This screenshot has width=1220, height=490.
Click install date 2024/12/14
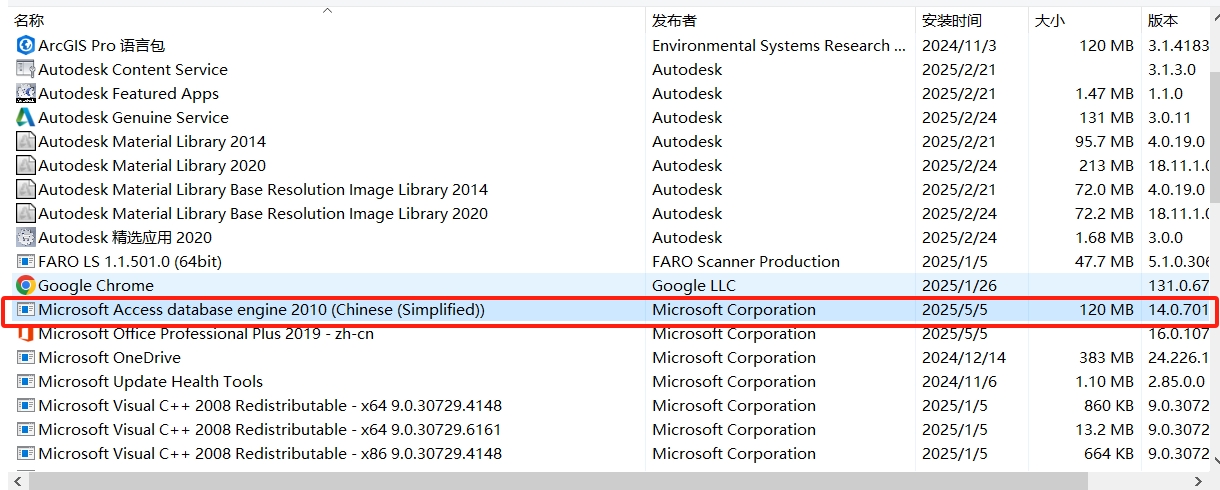coord(964,357)
